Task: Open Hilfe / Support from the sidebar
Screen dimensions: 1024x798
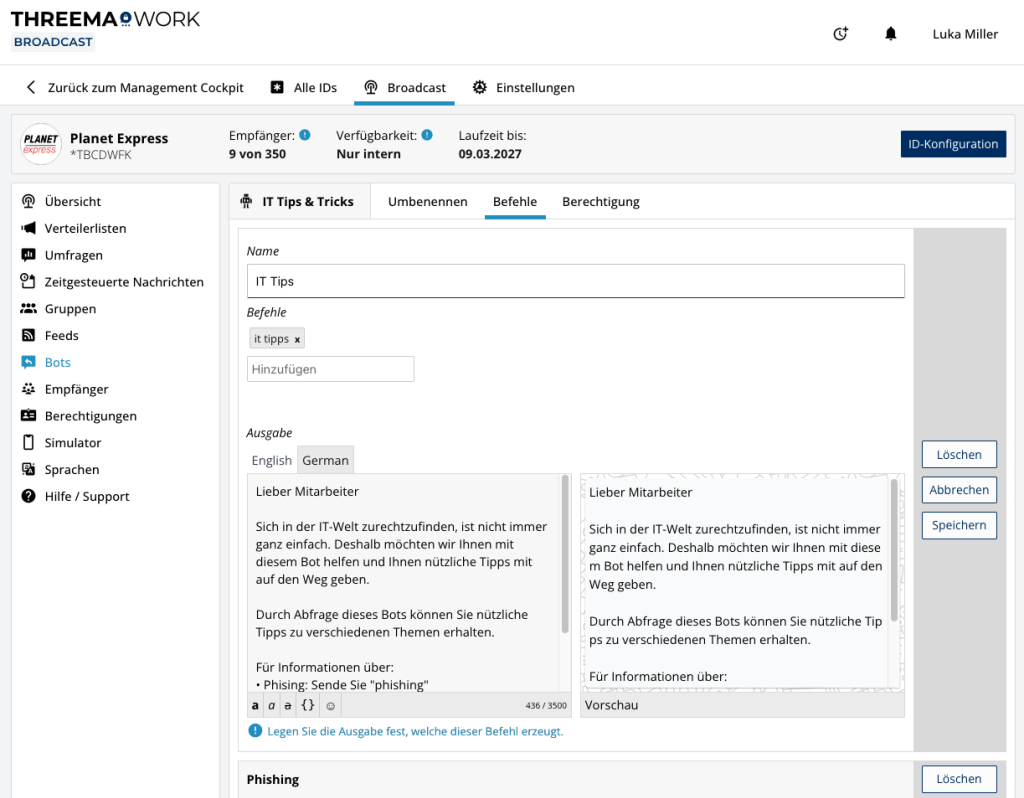Action: tap(88, 496)
